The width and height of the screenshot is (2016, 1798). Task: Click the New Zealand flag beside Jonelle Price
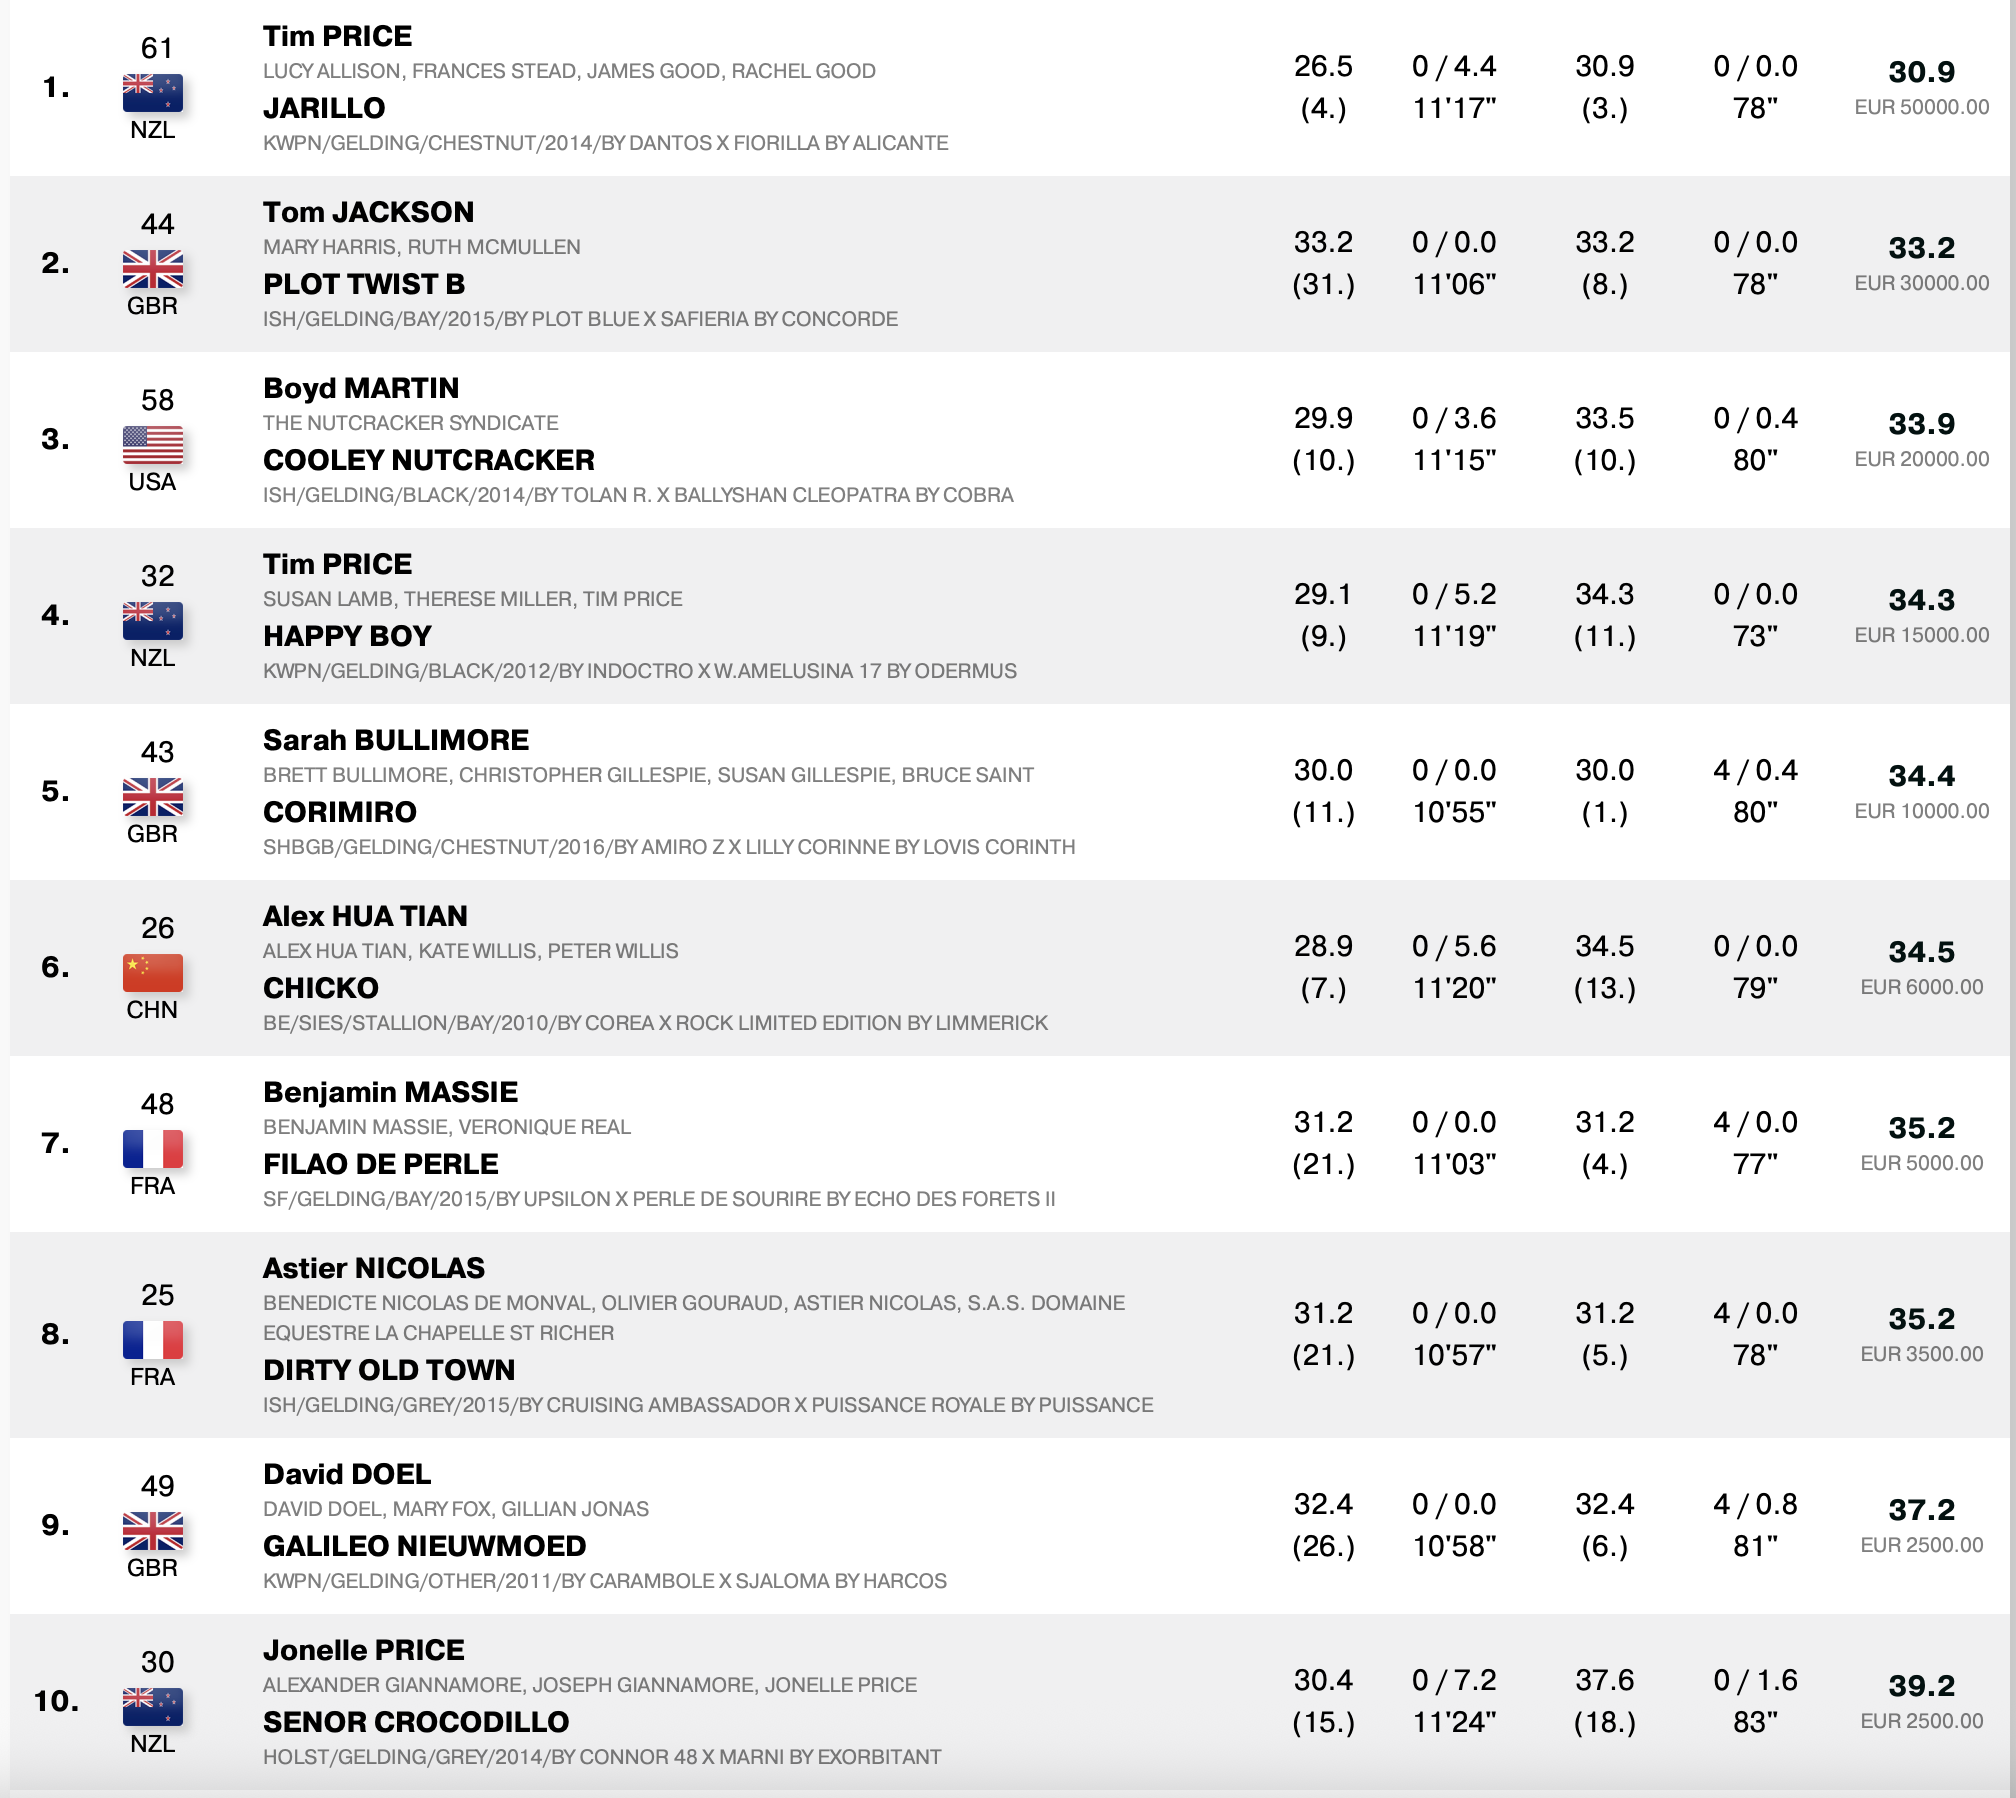click(152, 1706)
